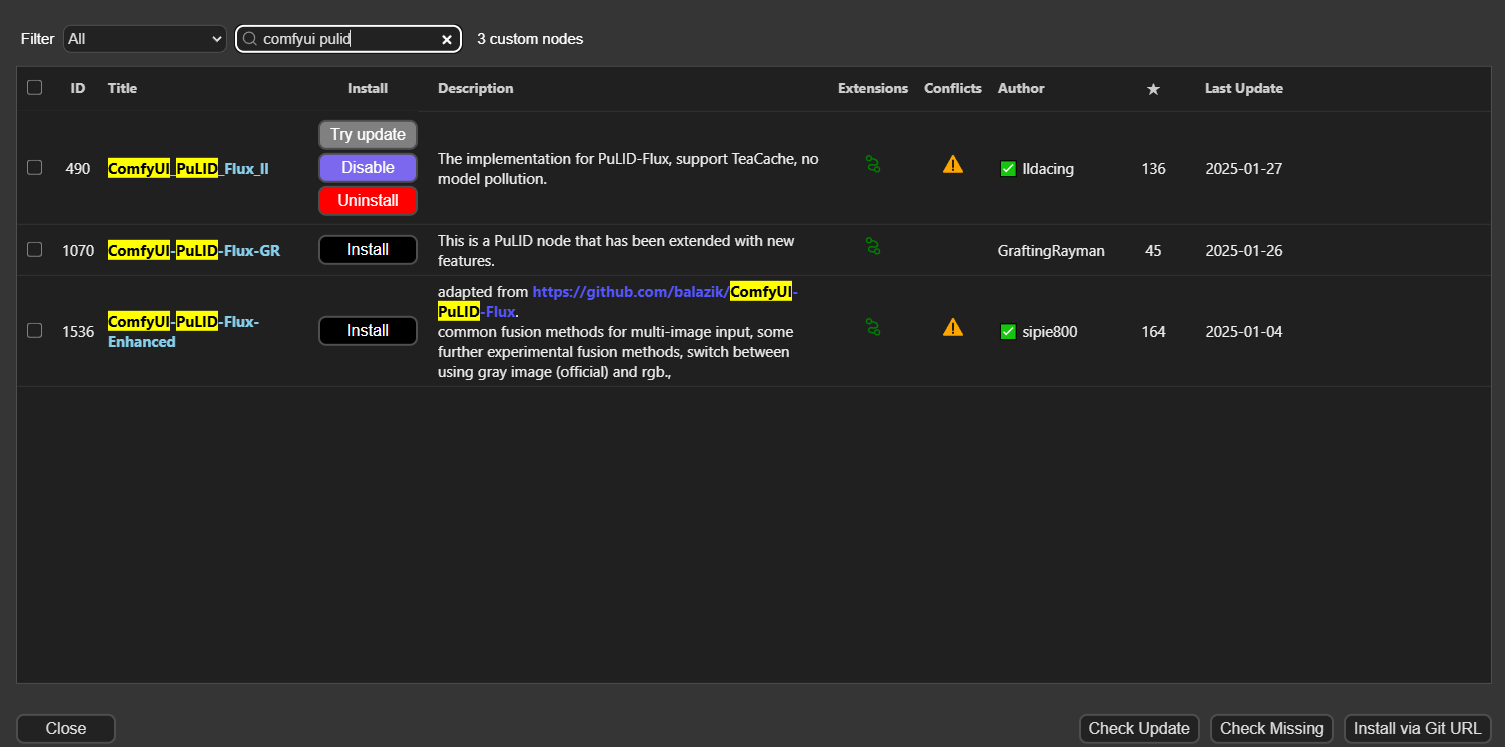Disable the ComfyUI_PuLID_Flux_ll node

(x=368, y=167)
